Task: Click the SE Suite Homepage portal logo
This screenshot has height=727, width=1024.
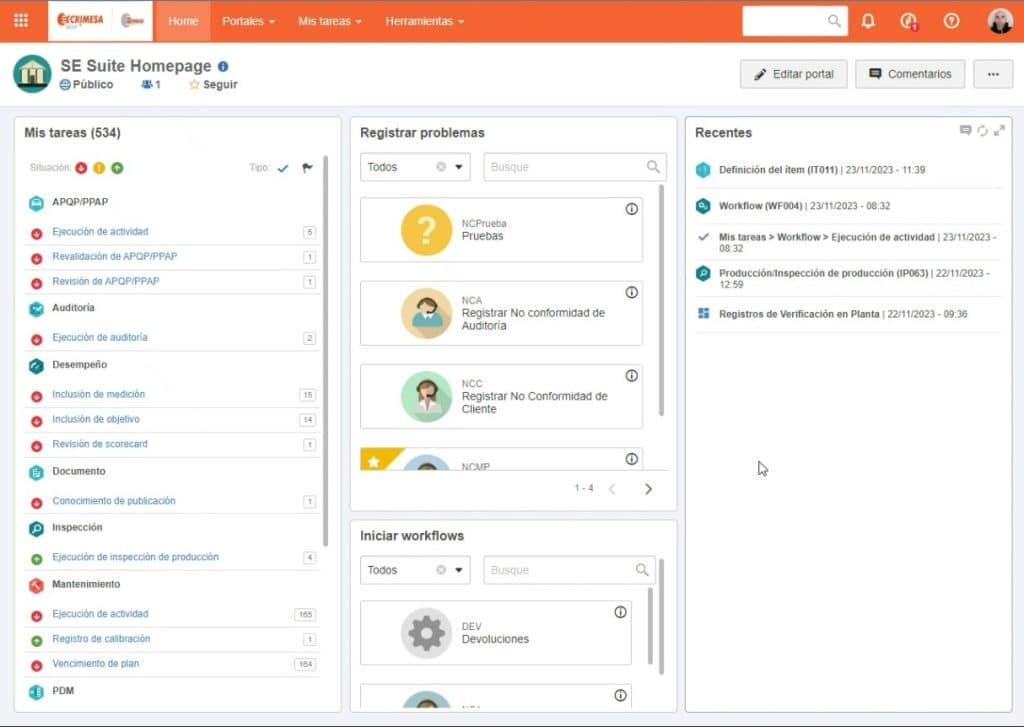Action: [32, 74]
